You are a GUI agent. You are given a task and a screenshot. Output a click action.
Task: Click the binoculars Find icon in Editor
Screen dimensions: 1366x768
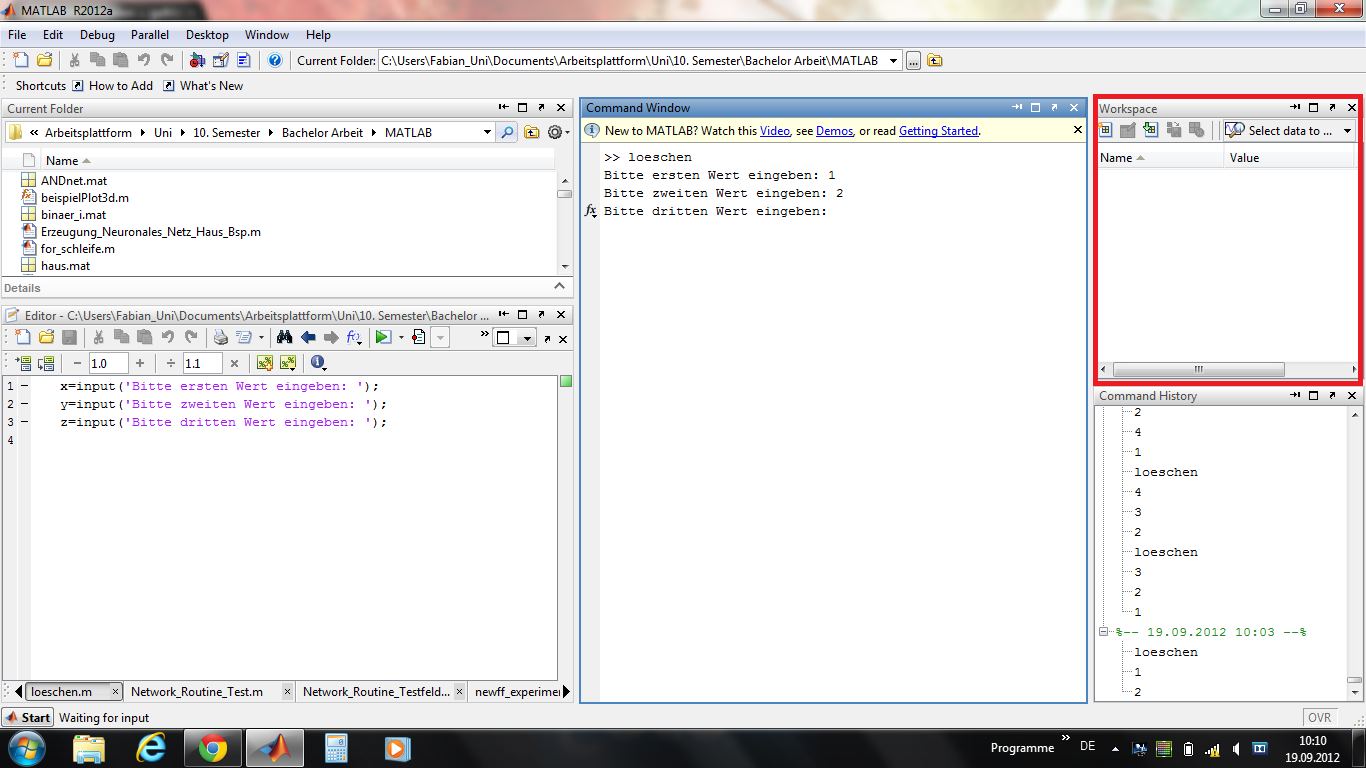284,338
